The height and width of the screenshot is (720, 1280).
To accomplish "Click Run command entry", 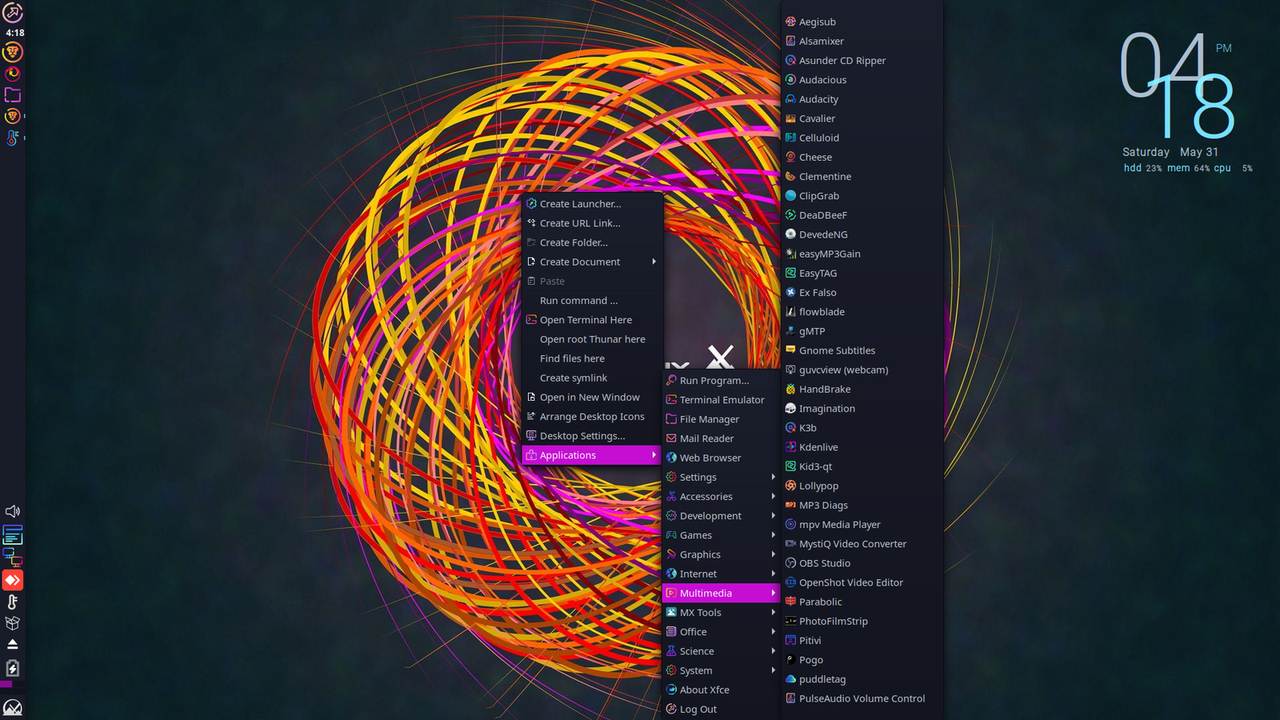I will point(592,300).
